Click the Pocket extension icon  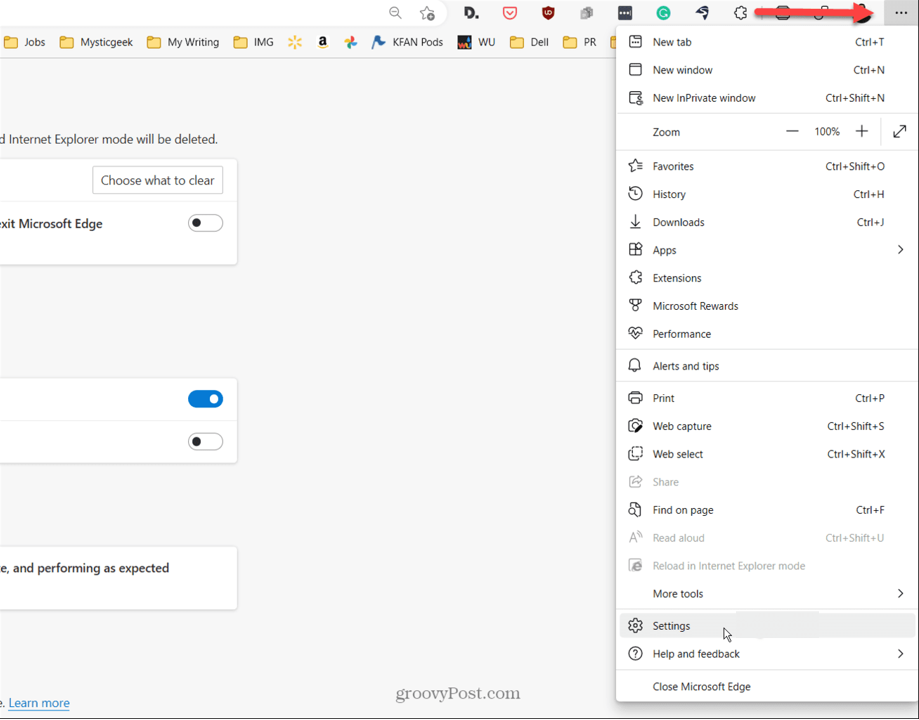click(x=510, y=13)
